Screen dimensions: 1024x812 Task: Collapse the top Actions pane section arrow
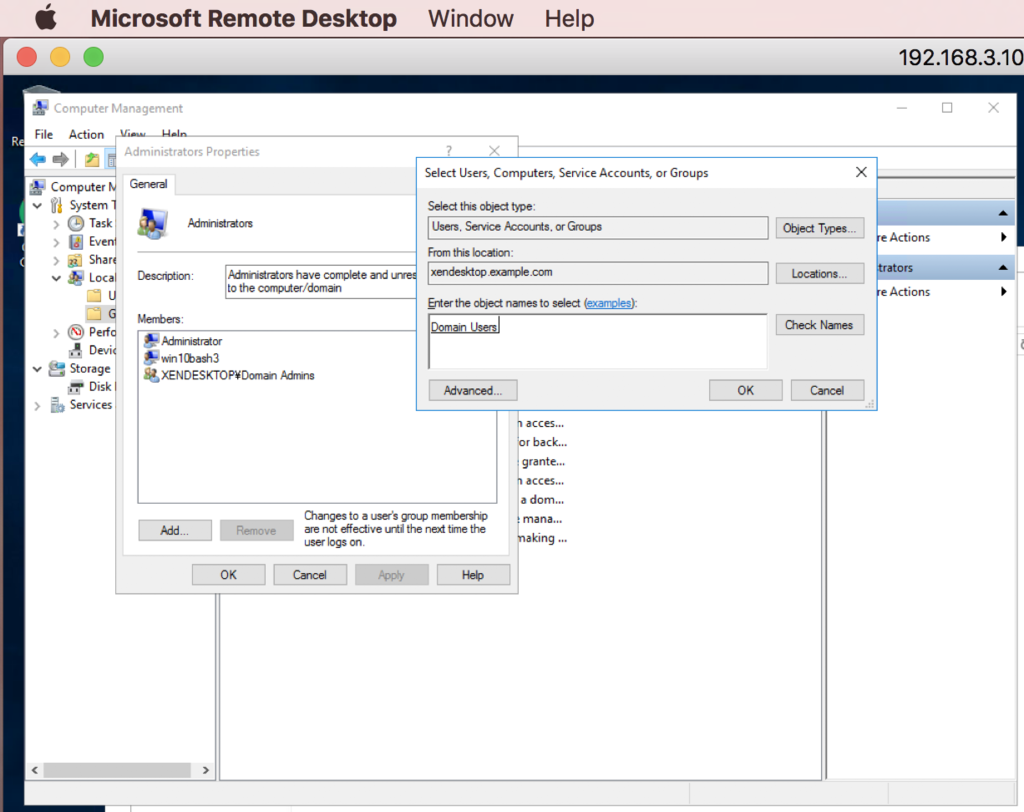pyautogui.click(x=1002, y=214)
